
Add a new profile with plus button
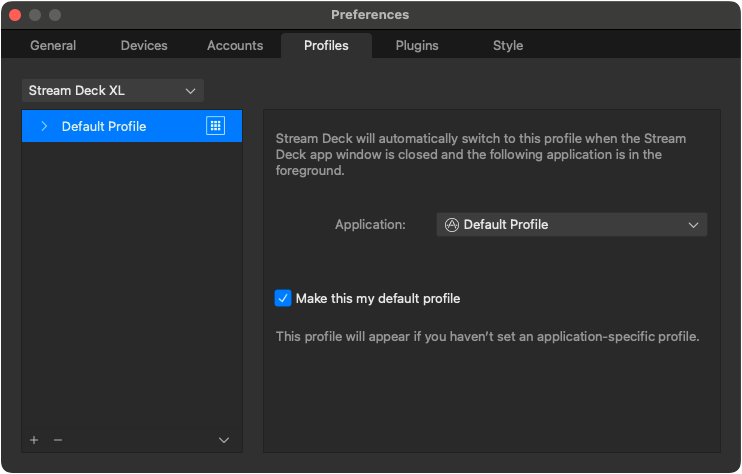point(34,440)
